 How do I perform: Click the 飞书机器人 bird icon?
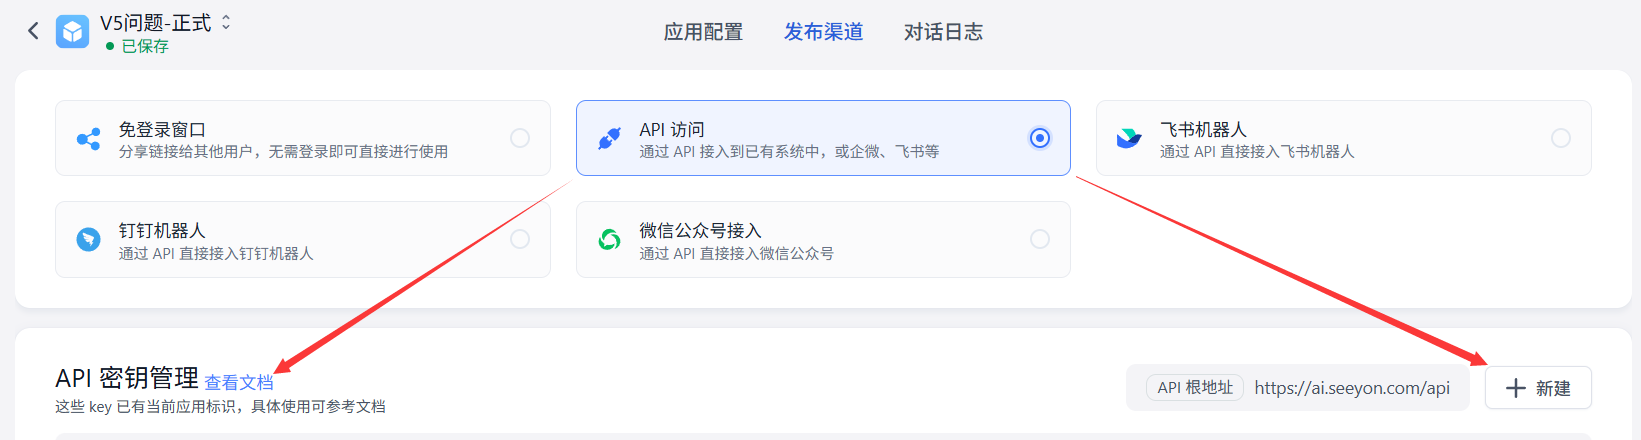click(1129, 139)
